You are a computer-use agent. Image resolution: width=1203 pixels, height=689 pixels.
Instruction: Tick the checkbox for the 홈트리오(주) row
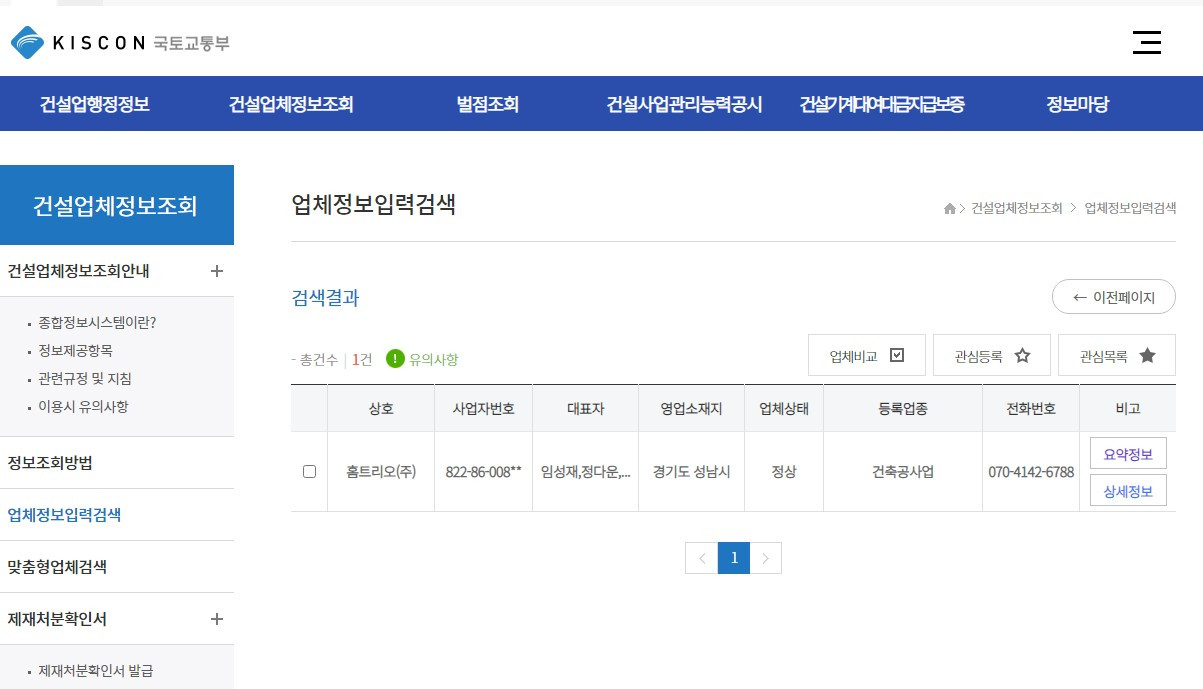coord(309,472)
